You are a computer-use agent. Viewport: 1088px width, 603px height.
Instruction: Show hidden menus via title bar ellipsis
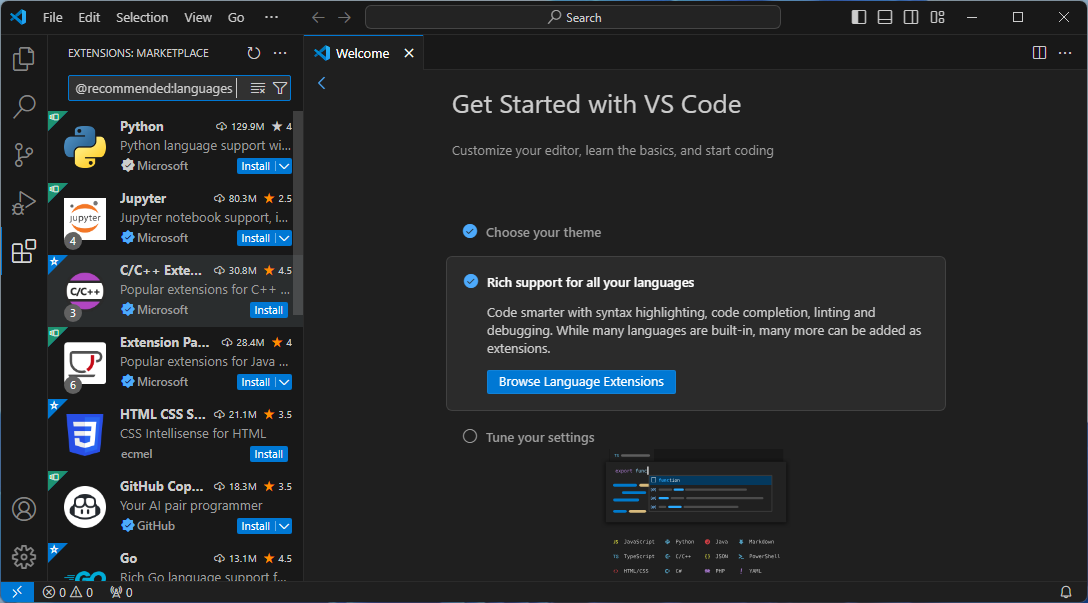271,17
